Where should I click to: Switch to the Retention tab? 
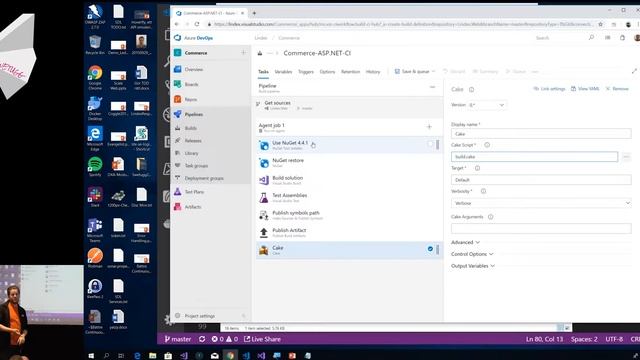pyautogui.click(x=350, y=72)
